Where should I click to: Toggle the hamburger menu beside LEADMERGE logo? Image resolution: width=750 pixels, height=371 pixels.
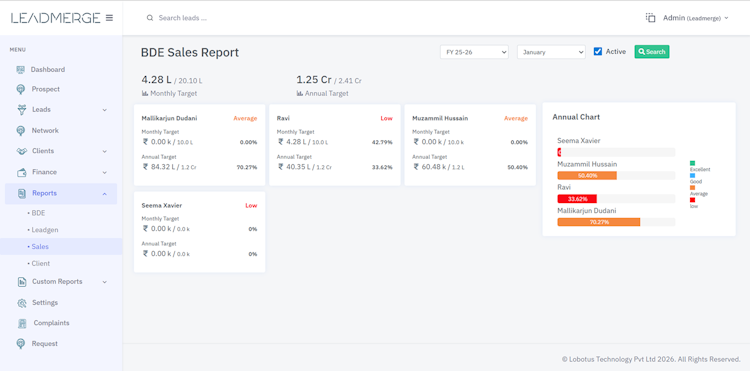coord(110,18)
